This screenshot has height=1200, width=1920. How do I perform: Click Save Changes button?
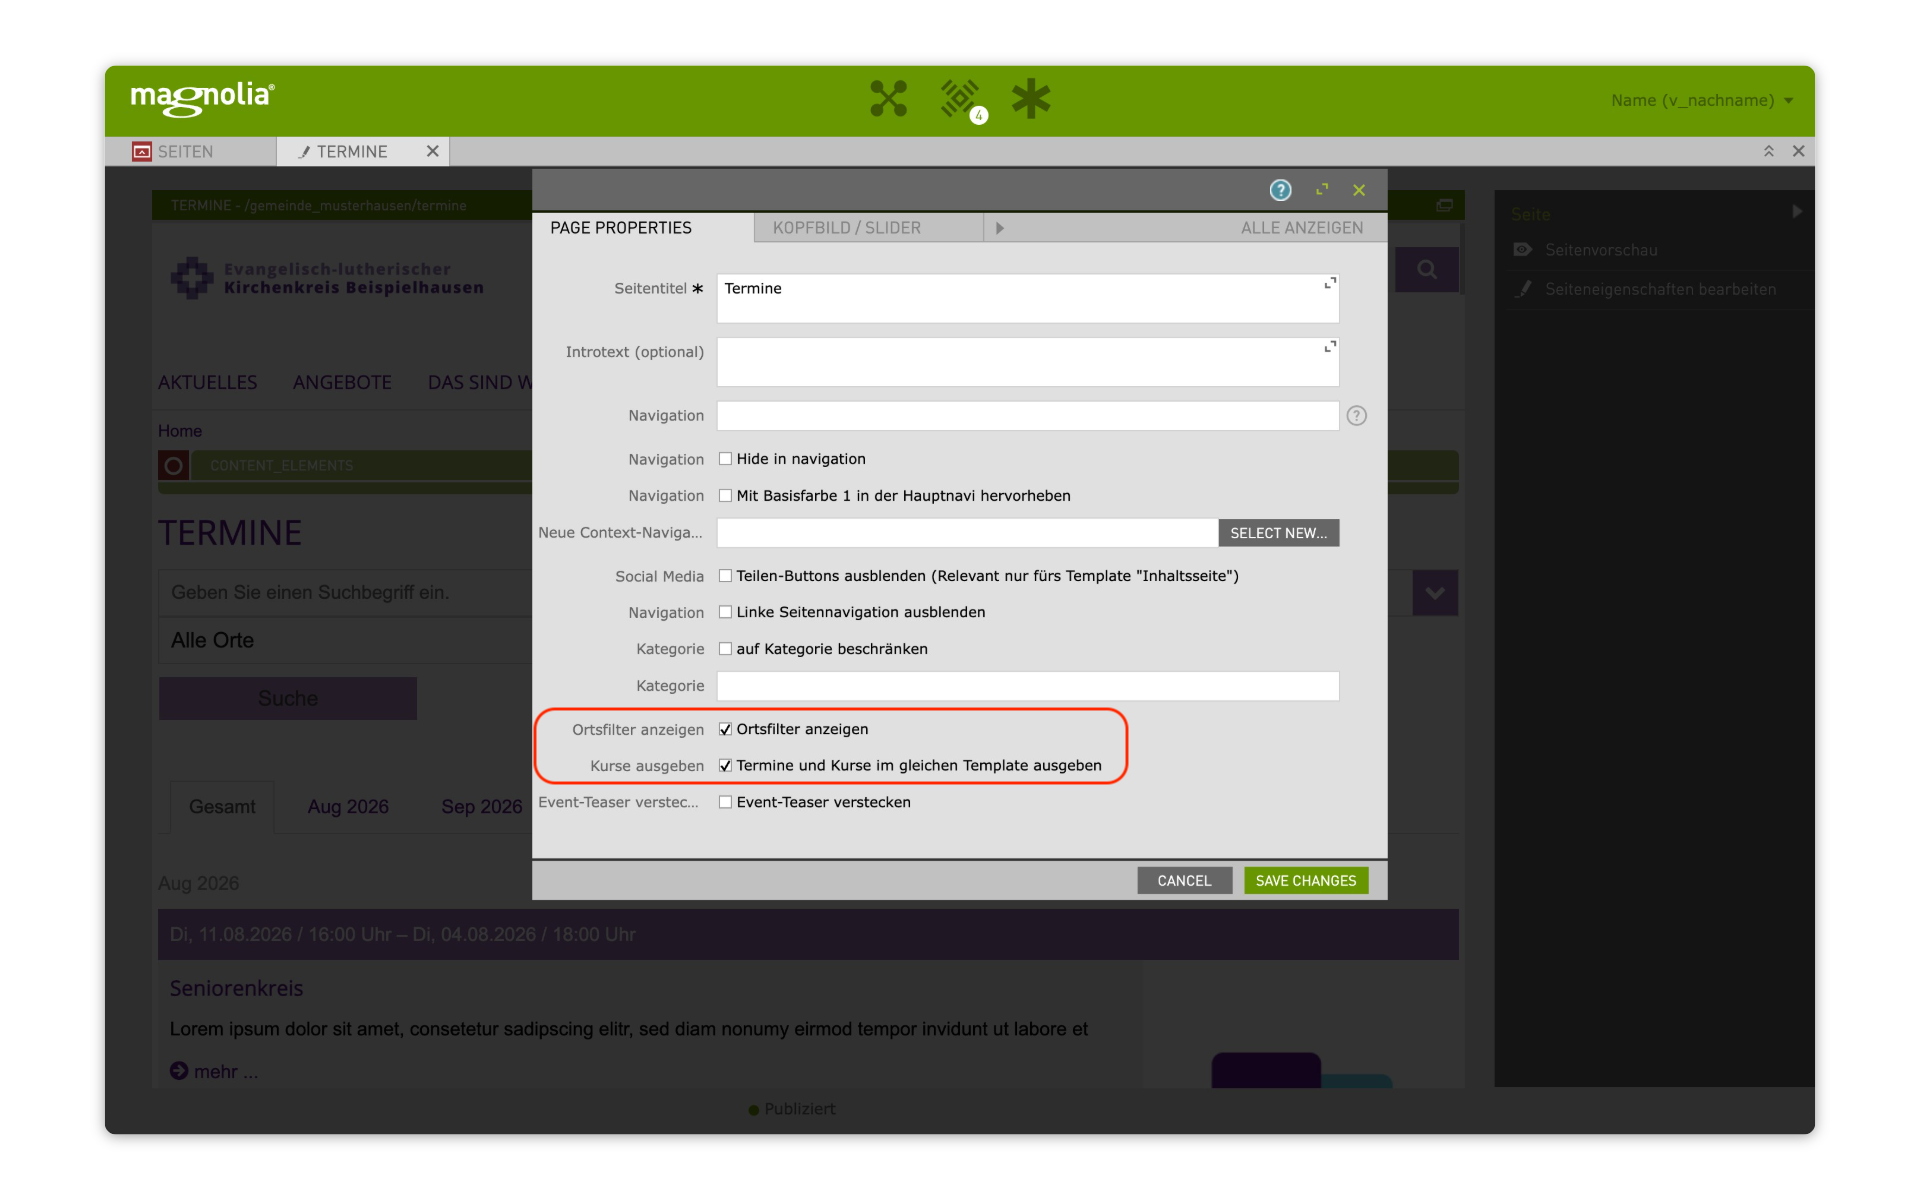(1306, 881)
